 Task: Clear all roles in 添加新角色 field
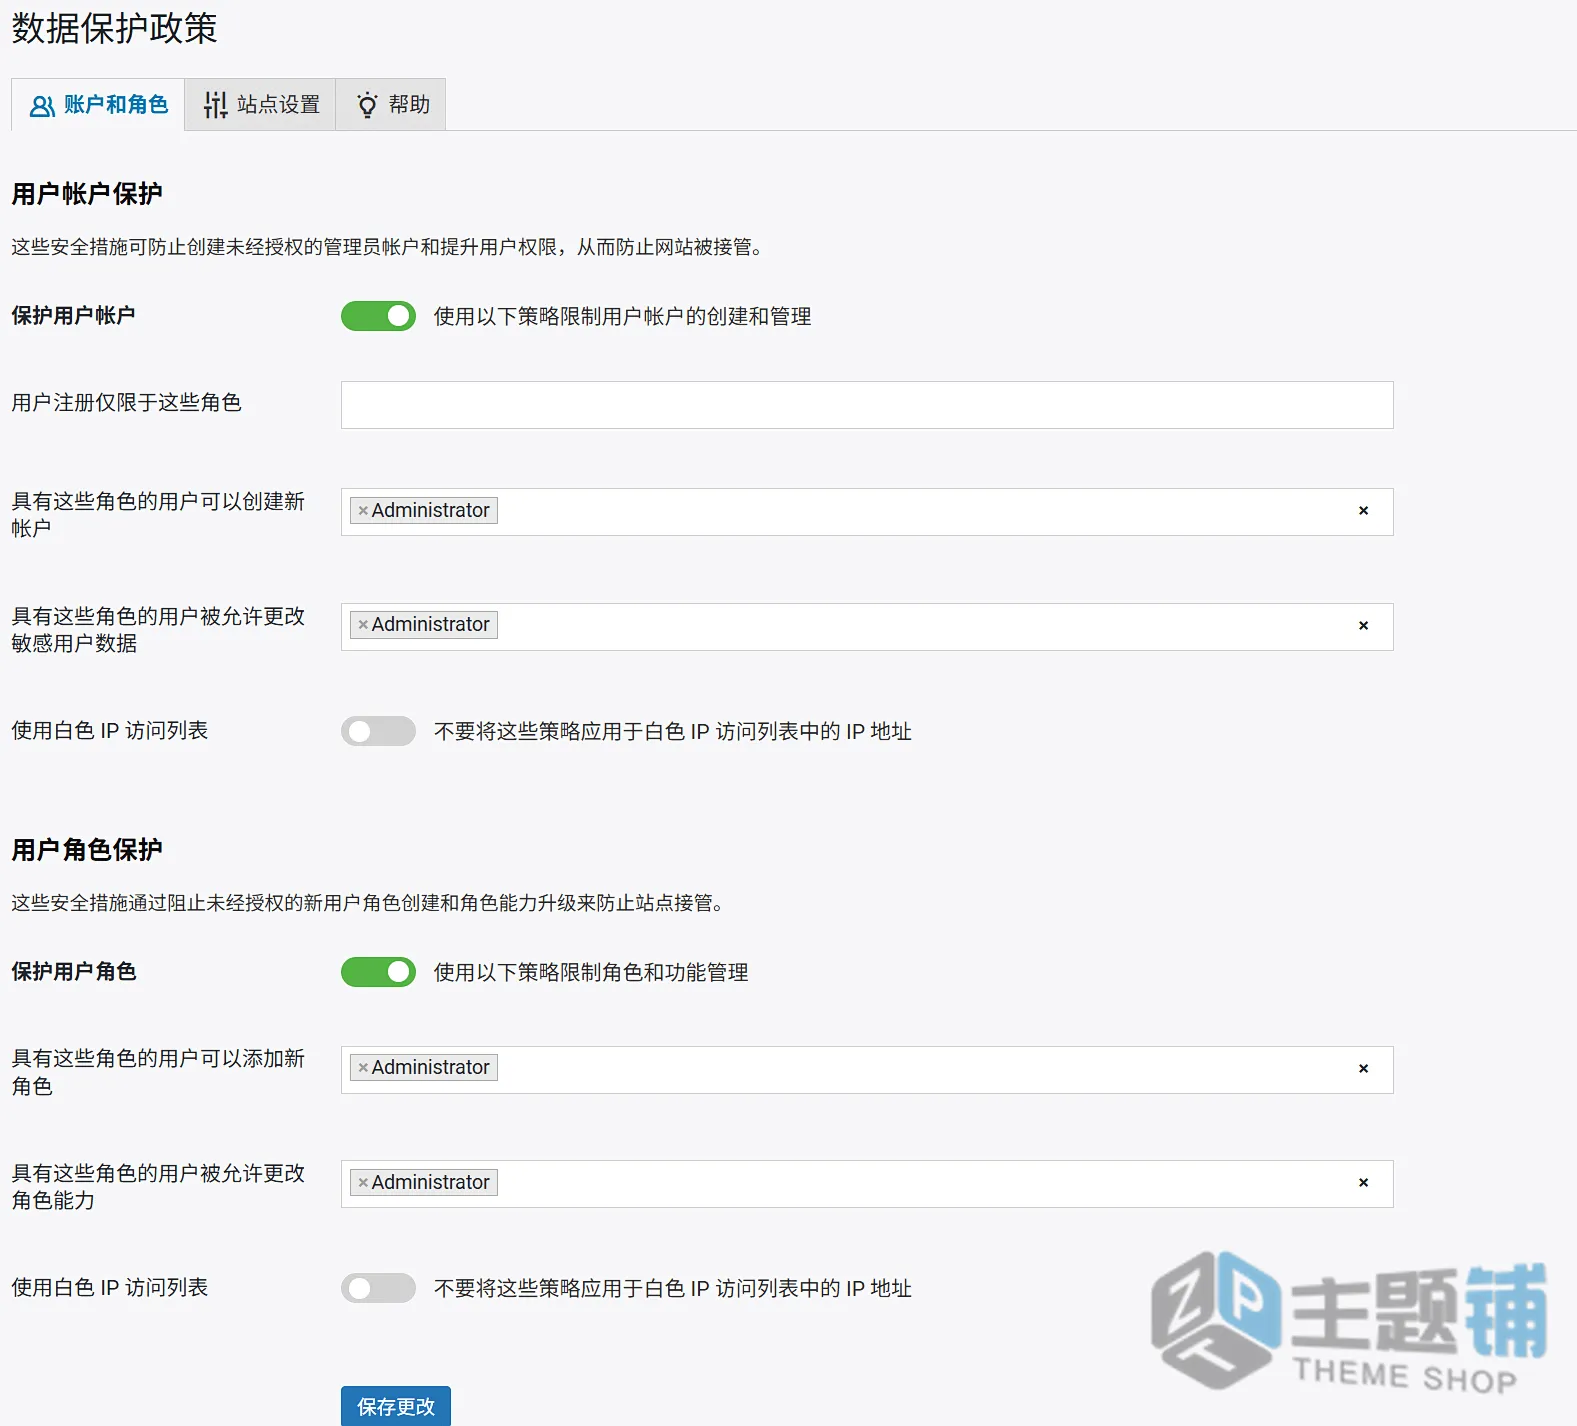point(1363,1069)
